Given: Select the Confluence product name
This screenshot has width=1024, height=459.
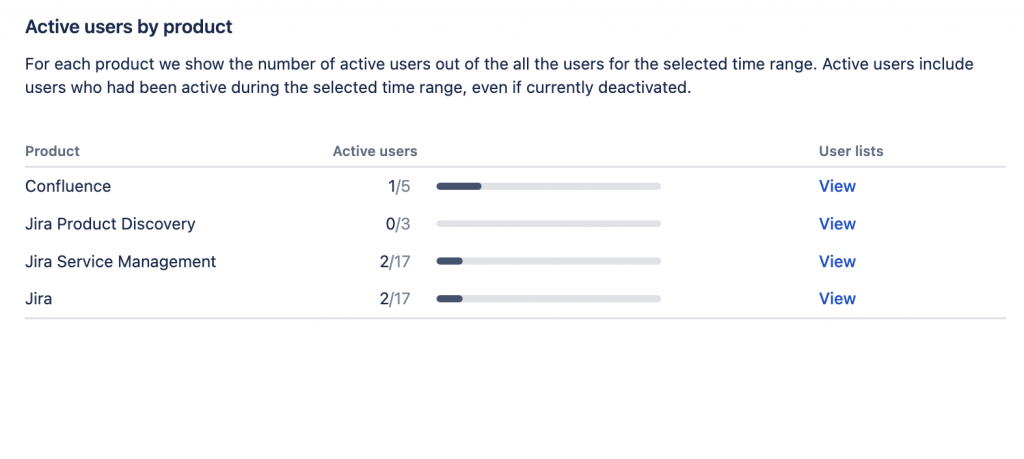Looking at the screenshot, I should 68,186.
